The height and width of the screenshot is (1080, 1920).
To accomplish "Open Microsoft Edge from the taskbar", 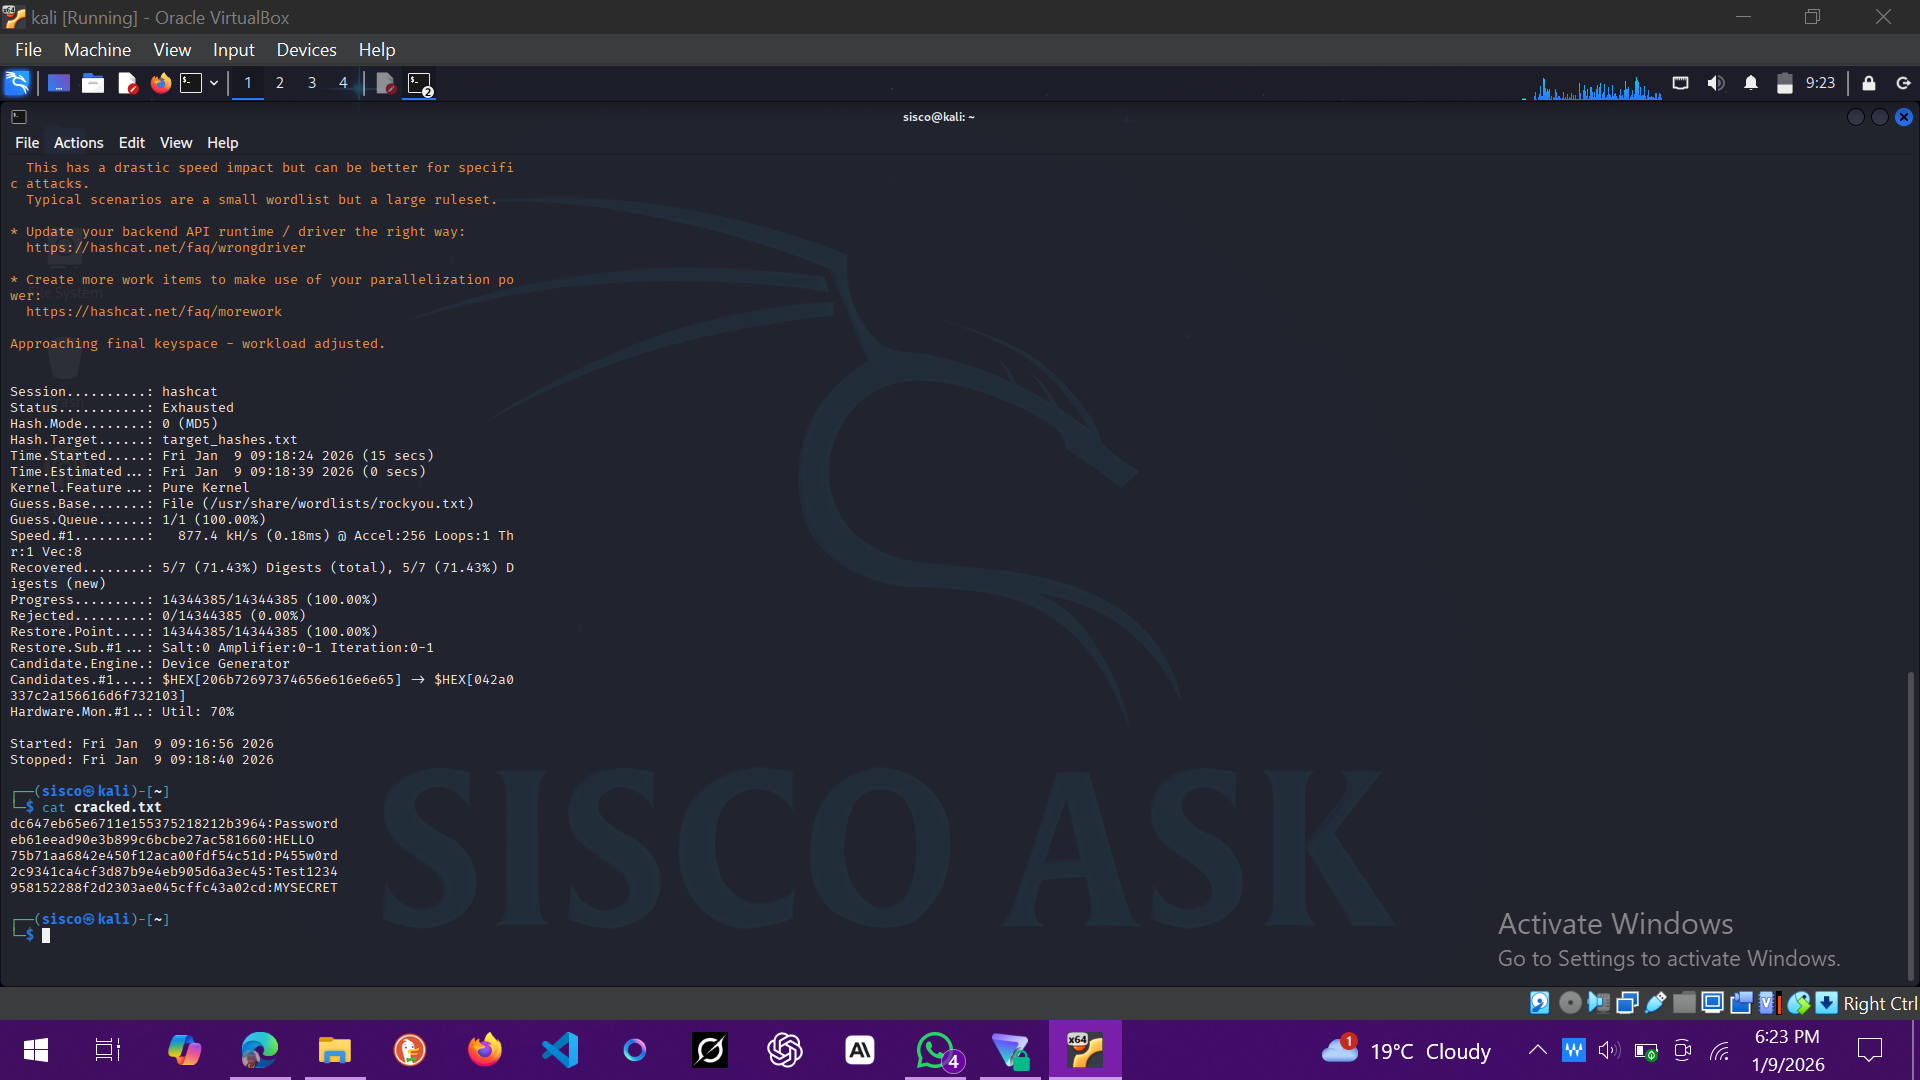I will click(x=259, y=1050).
